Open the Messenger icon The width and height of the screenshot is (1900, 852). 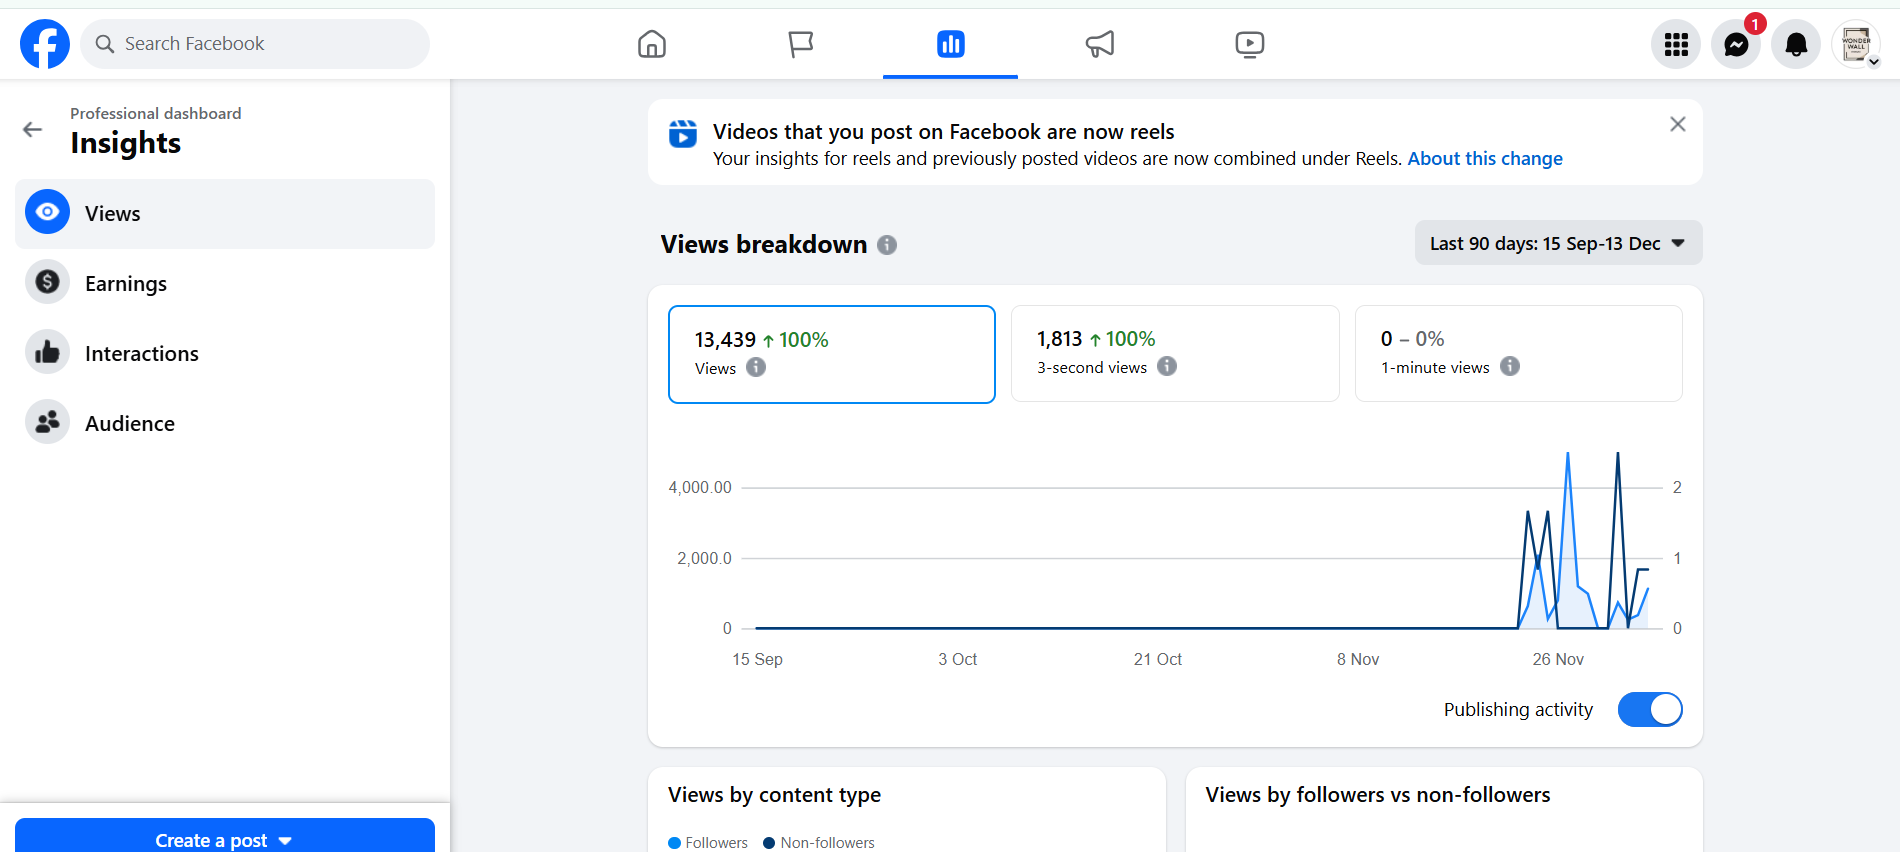[1736, 45]
